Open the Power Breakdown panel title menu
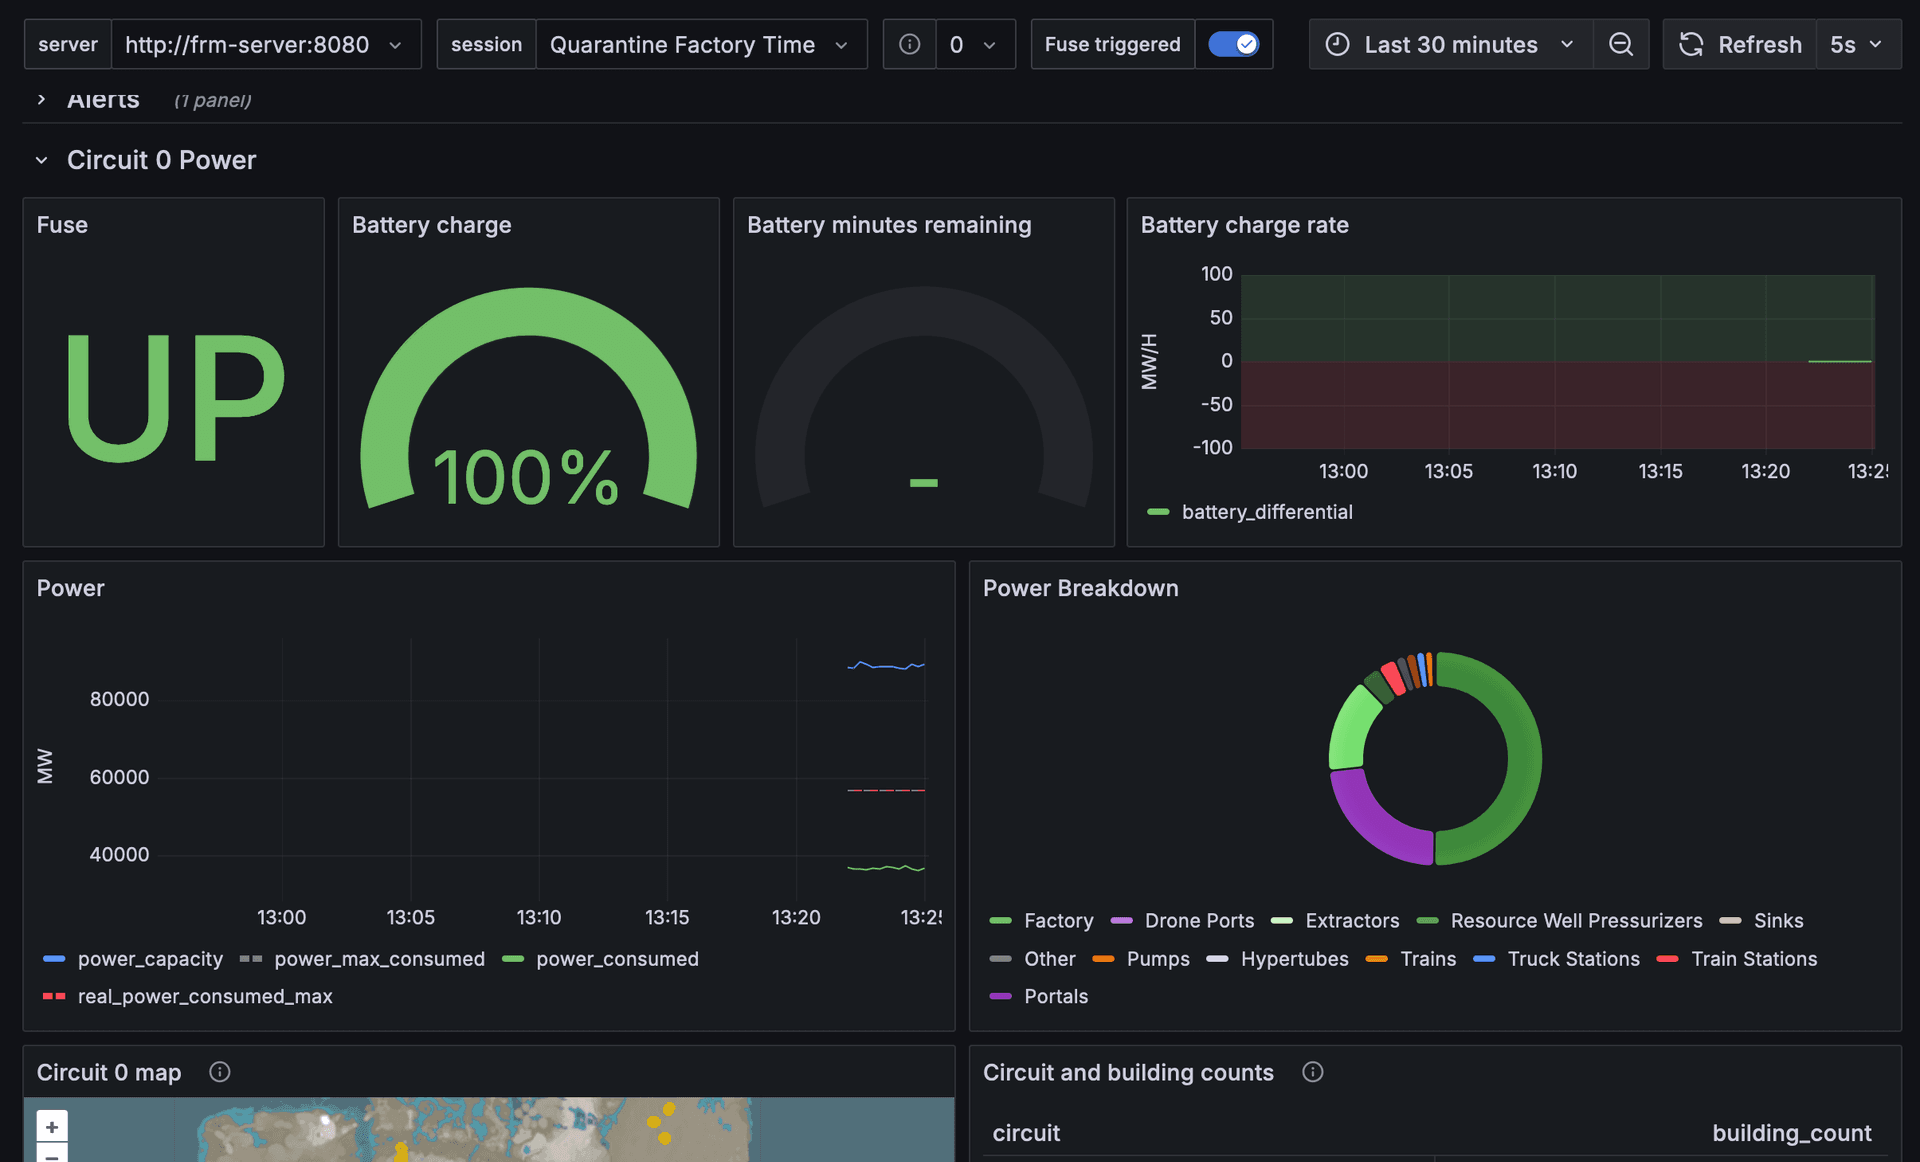The image size is (1920, 1162). (x=1080, y=588)
